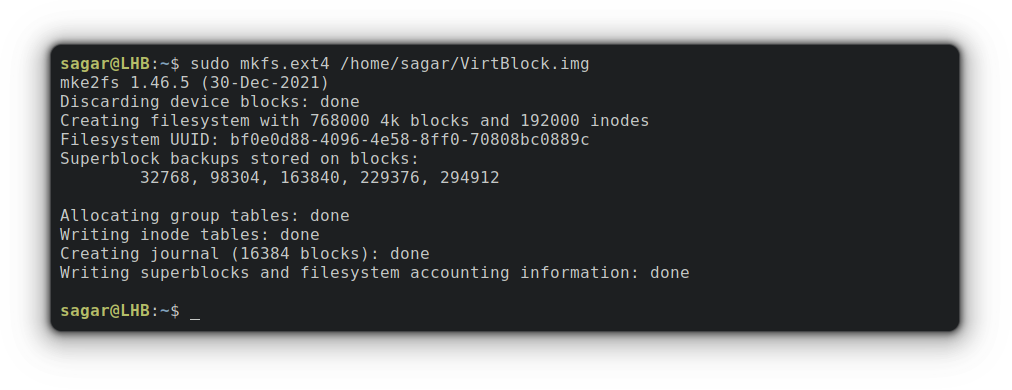Screen dimensions: 1012x390
Task: Click the Writing superblocks accounting line
Action: coord(374,272)
